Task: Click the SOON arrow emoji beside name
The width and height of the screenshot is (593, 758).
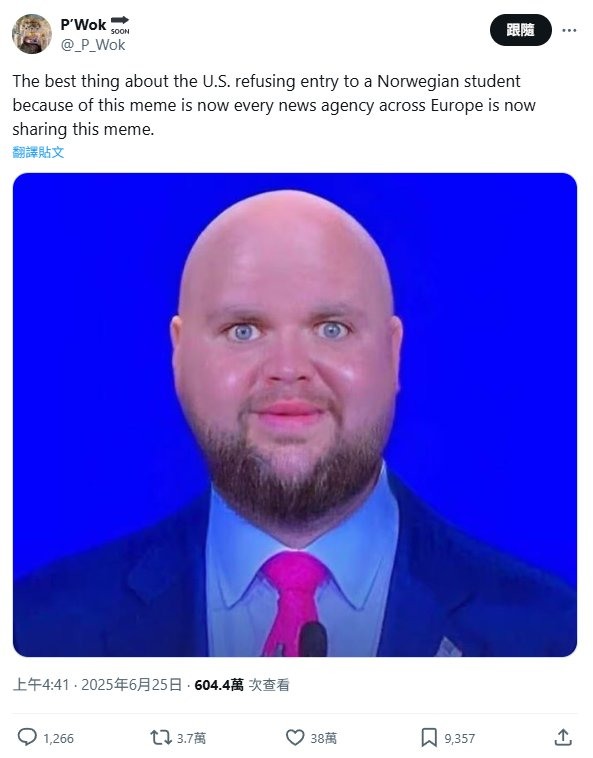Action: [x=120, y=25]
